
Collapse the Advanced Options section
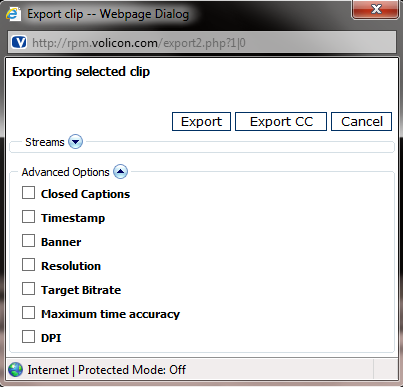pos(120,172)
